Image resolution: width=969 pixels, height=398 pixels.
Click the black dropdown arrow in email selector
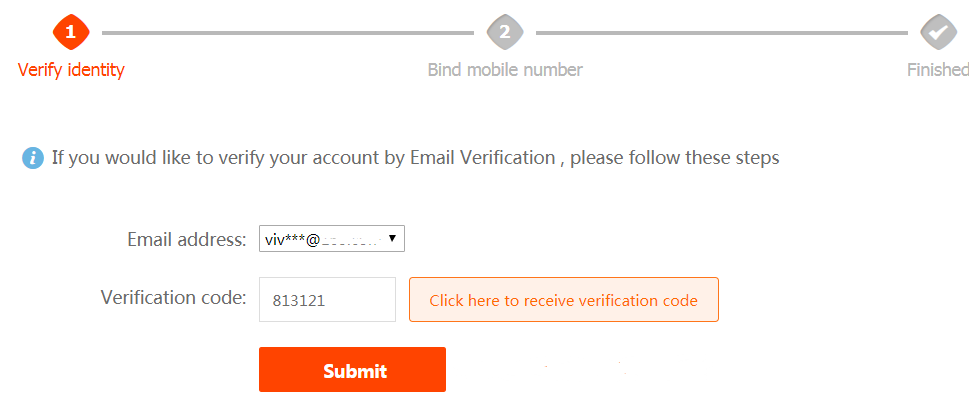pos(392,239)
